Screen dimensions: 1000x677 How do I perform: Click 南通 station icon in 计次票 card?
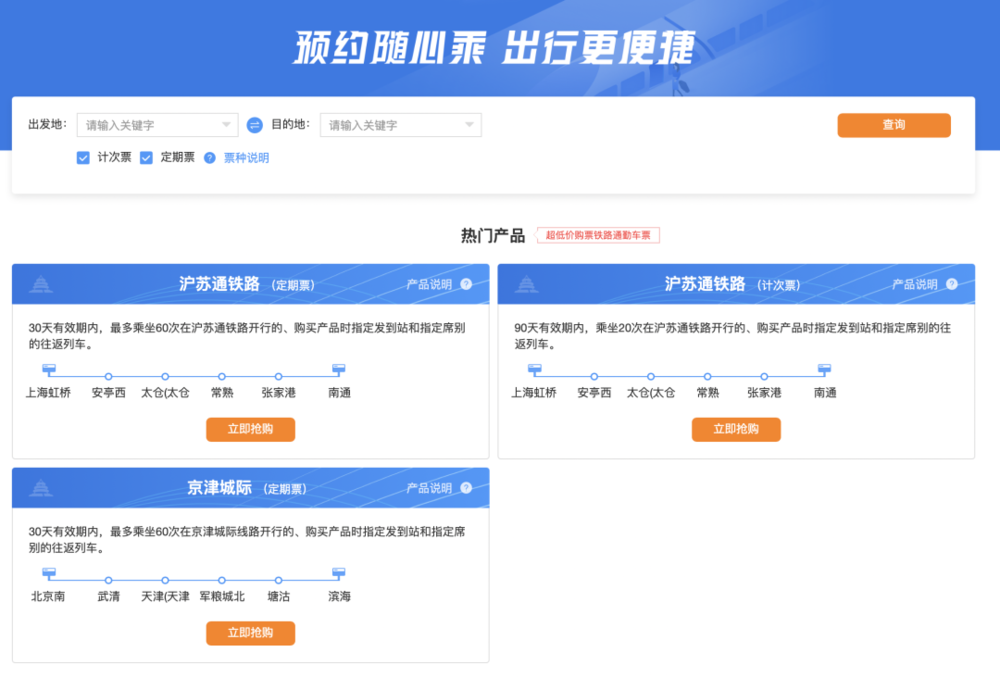(825, 371)
